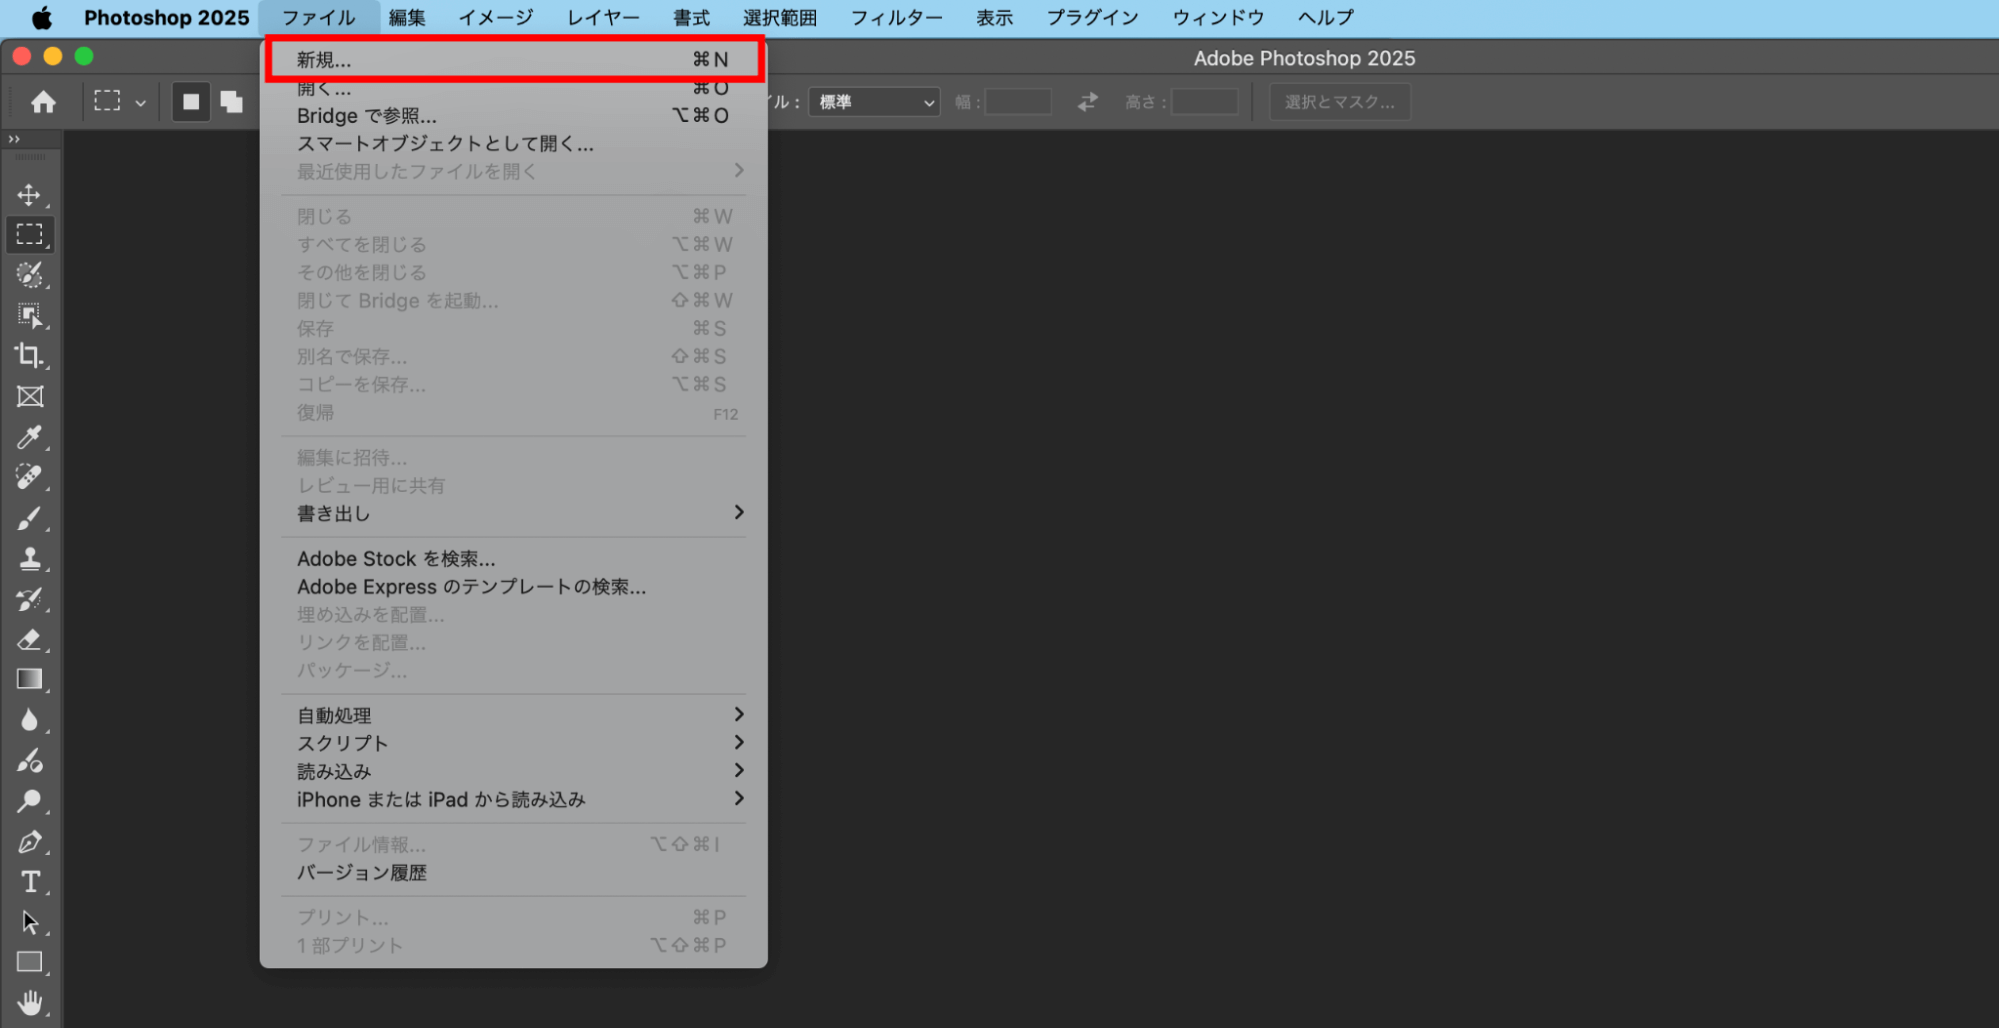Select the adjustment brush tool below Blur

pyautogui.click(x=29, y=761)
